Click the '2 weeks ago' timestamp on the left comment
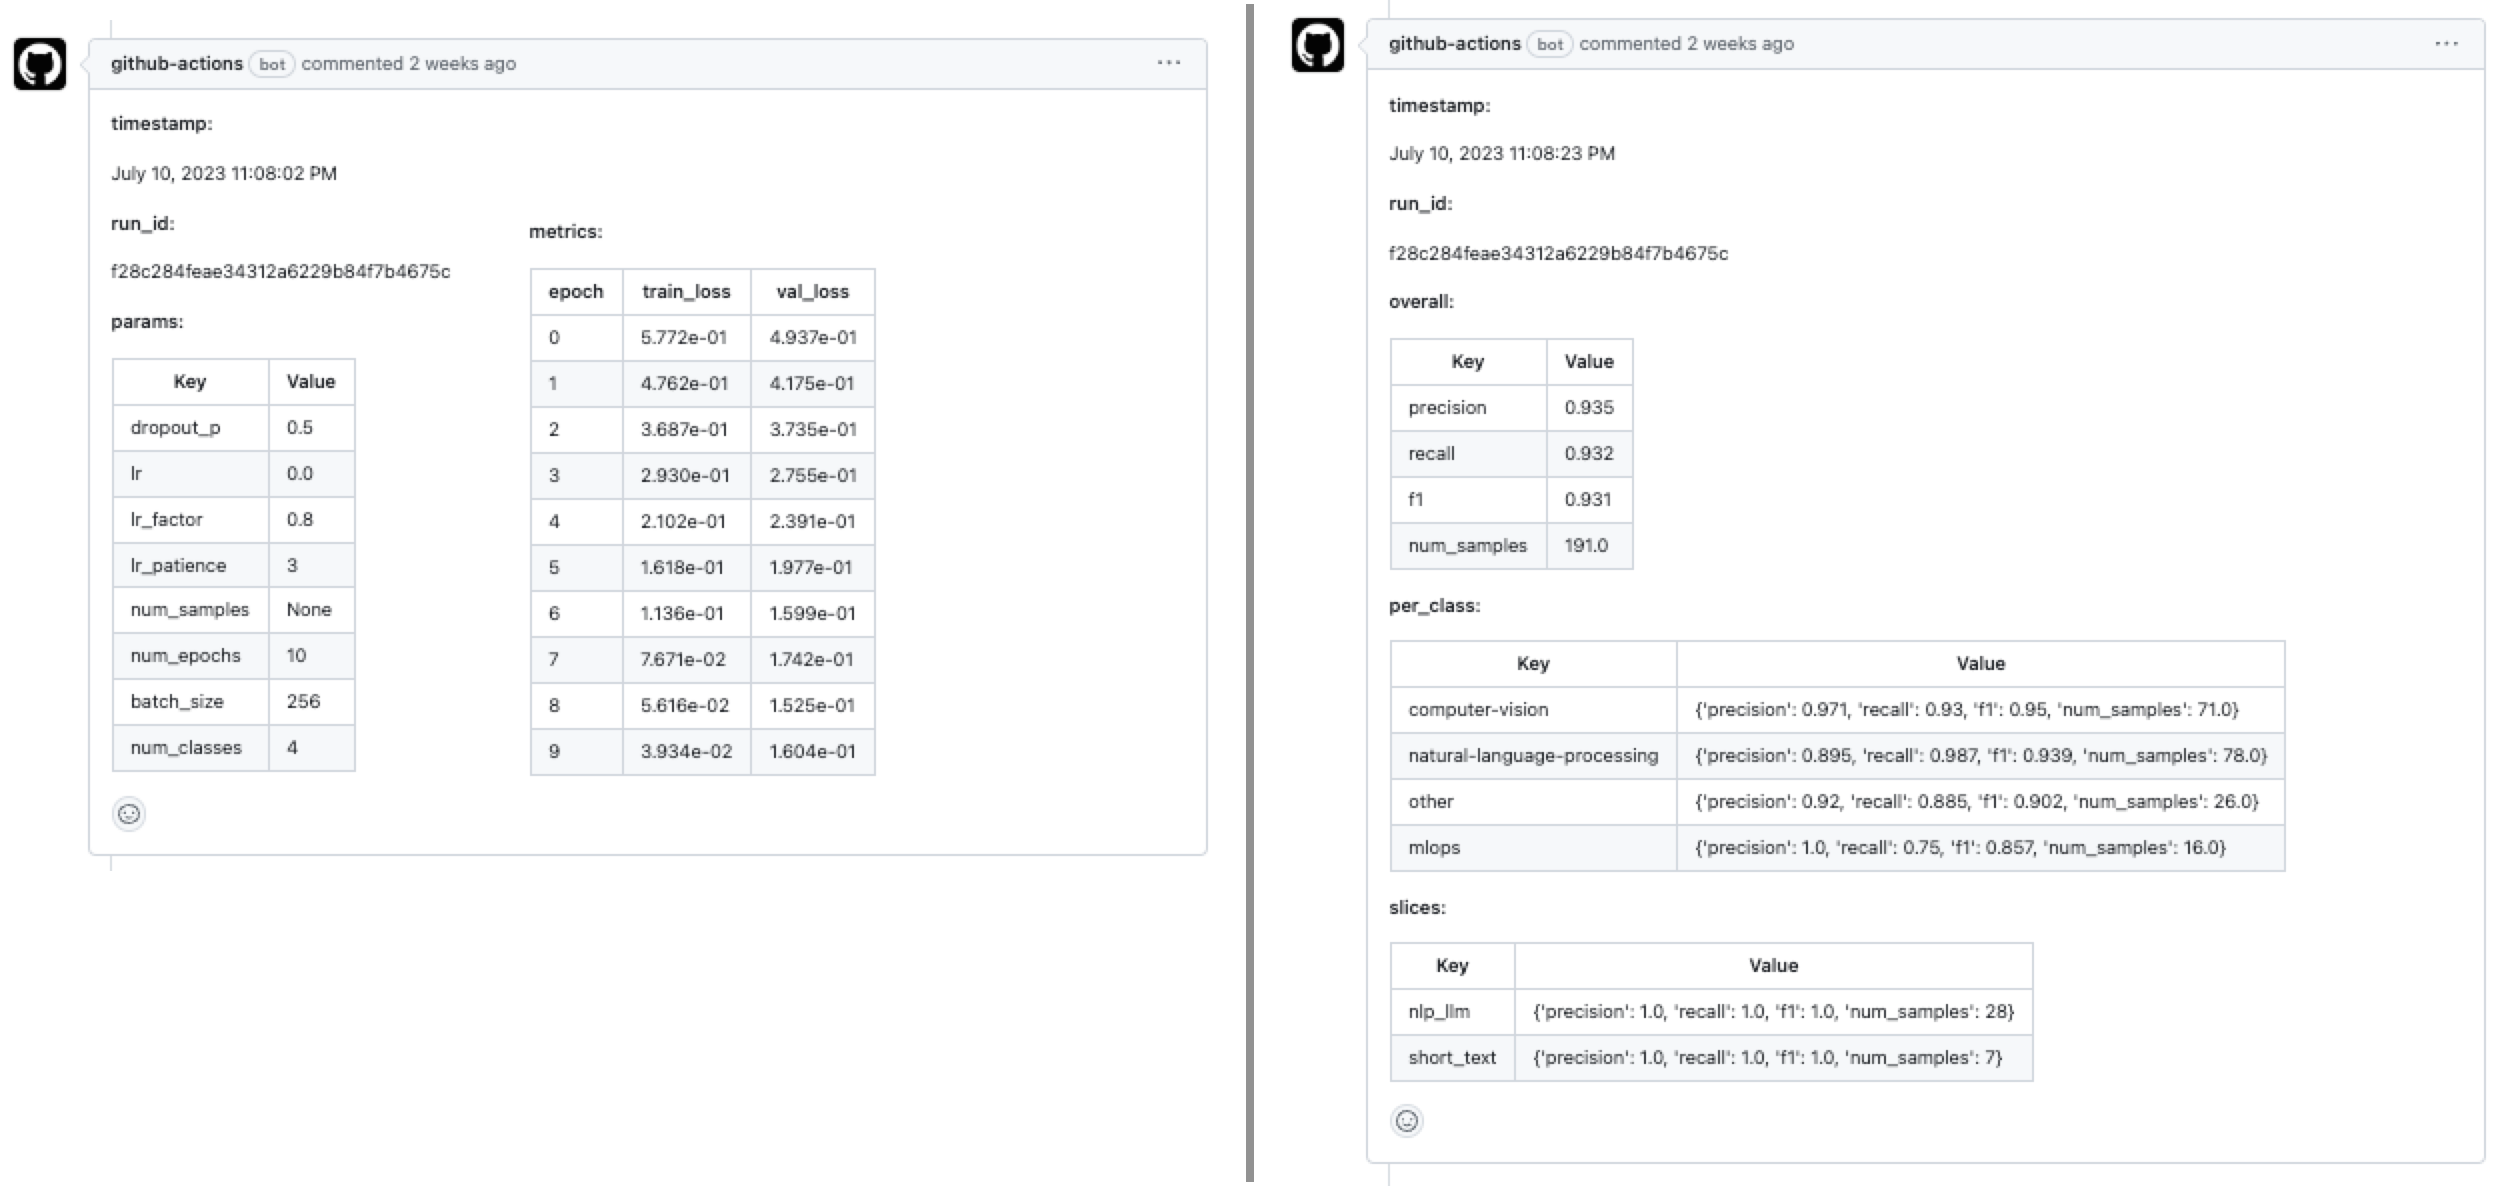This screenshot has height=1186, width=2502. [x=462, y=62]
